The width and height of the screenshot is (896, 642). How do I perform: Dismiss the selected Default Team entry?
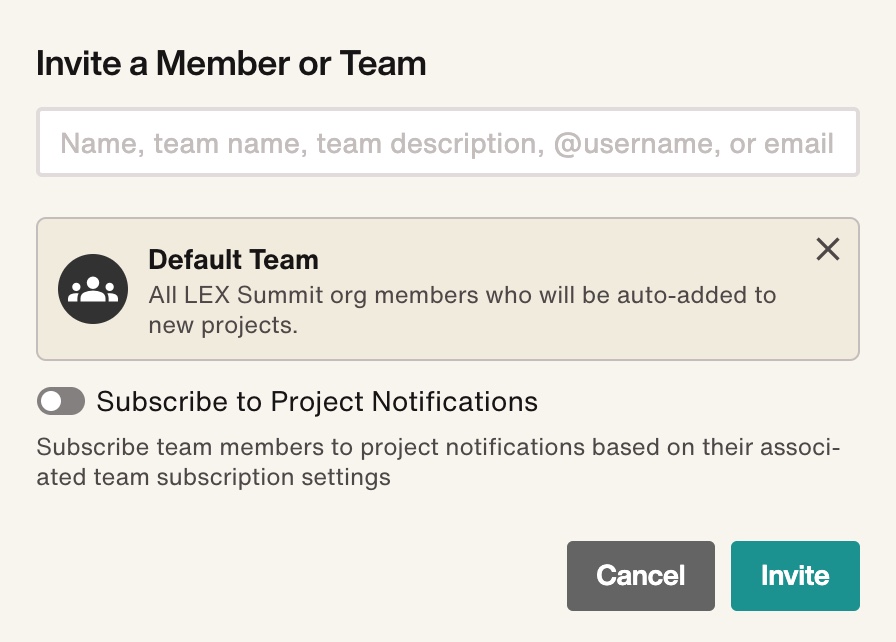point(827,250)
